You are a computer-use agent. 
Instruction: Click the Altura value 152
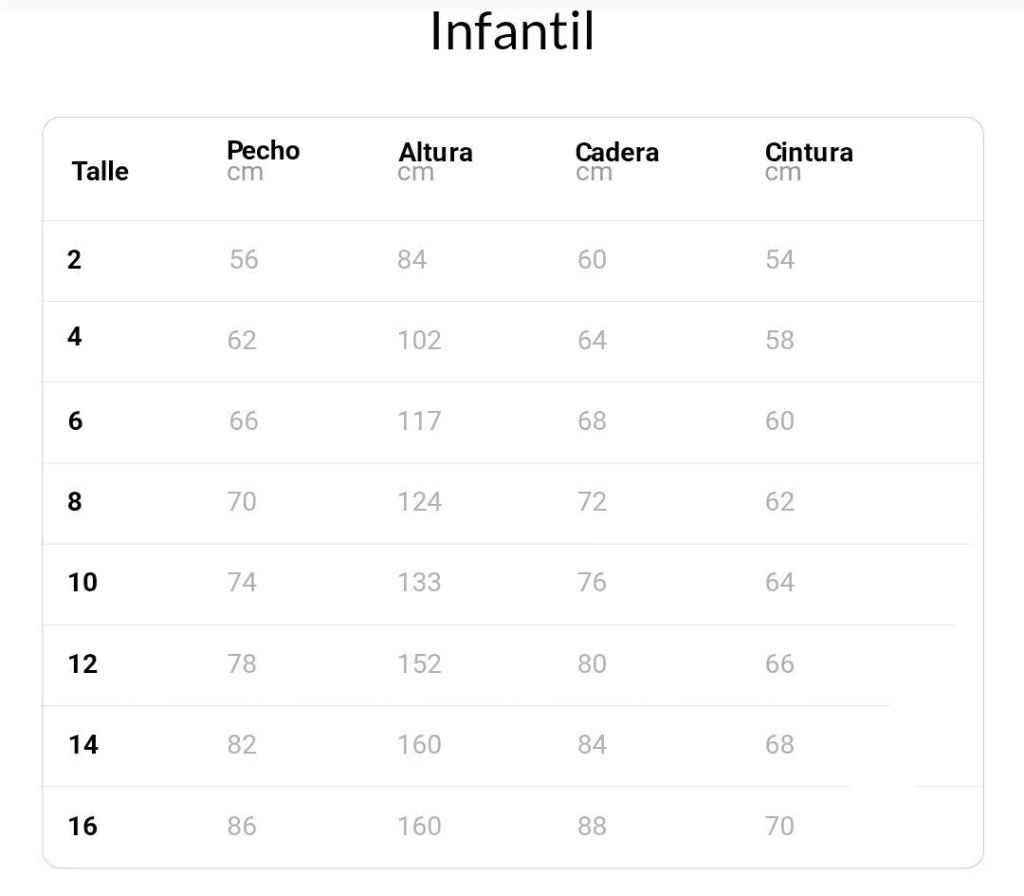[x=419, y=664]
